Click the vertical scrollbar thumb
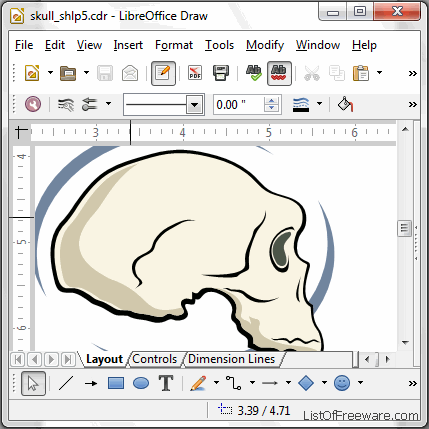The height and width of the screenshot is (429, 429). [x=404, y=228]
